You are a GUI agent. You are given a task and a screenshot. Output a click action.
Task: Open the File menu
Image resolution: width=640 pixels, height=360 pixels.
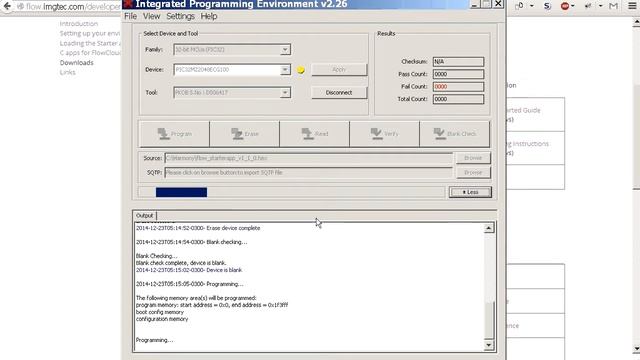click(x=131, y=16)
